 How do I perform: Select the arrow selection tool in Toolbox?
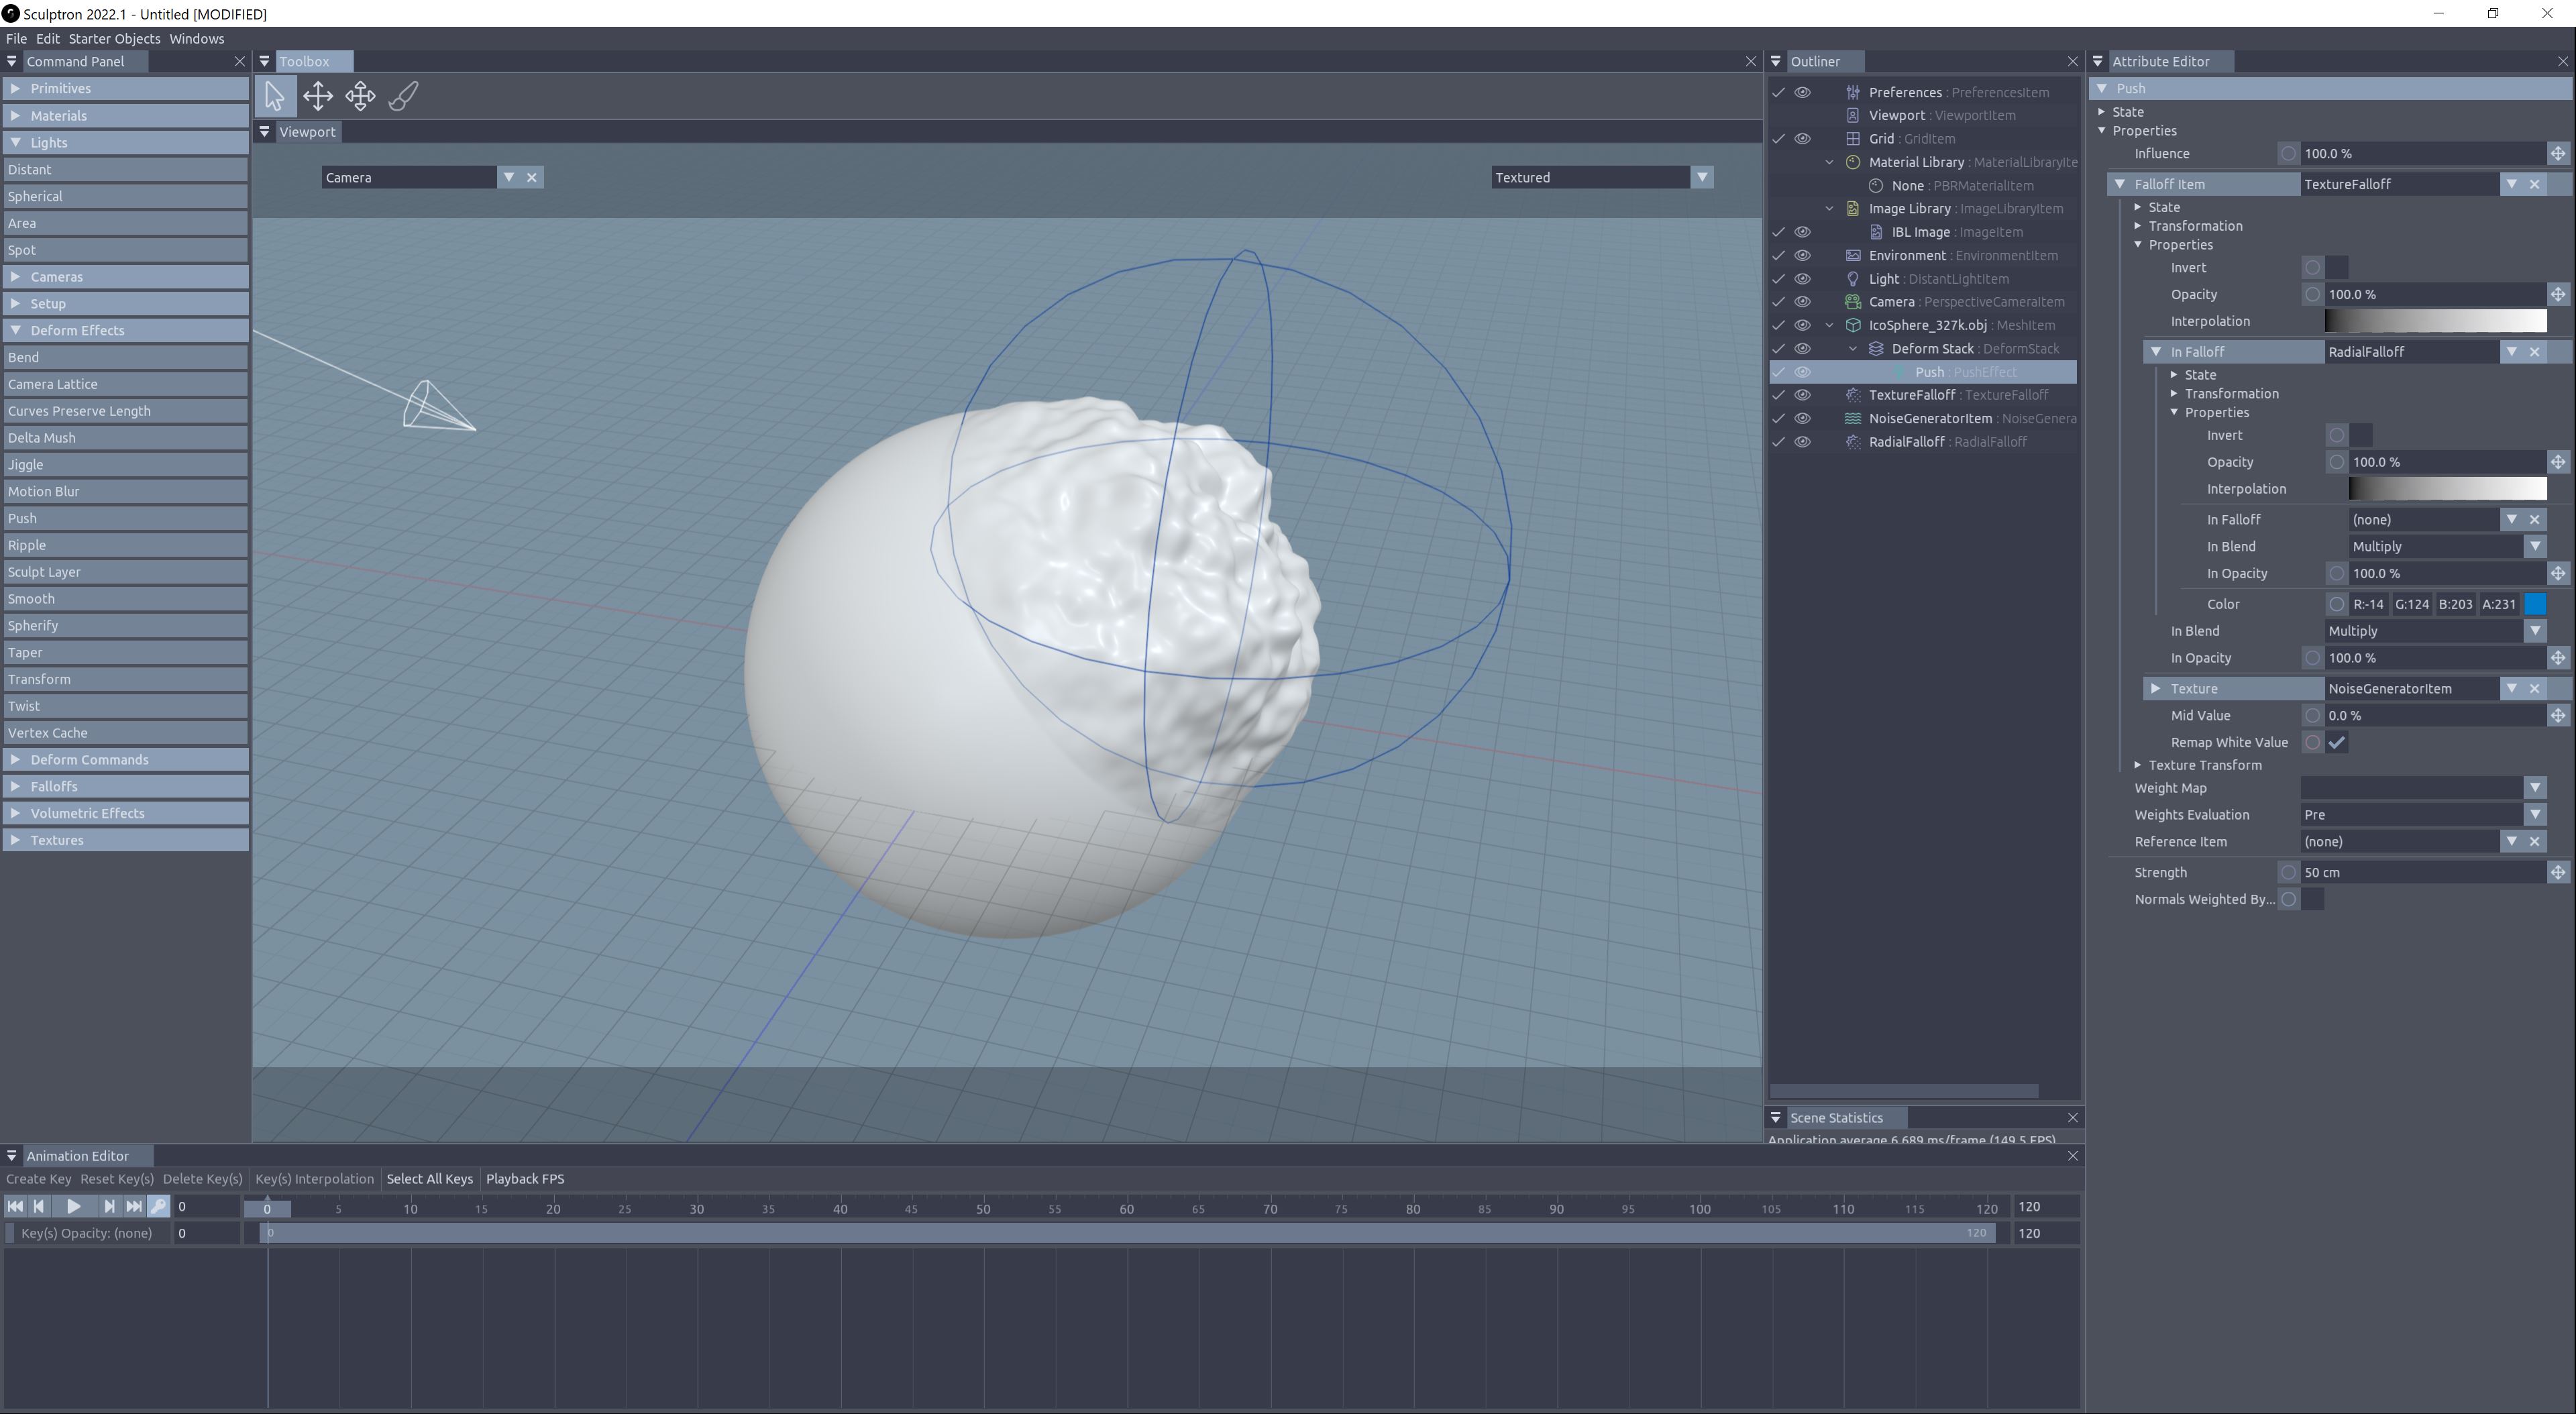[274, 96]
